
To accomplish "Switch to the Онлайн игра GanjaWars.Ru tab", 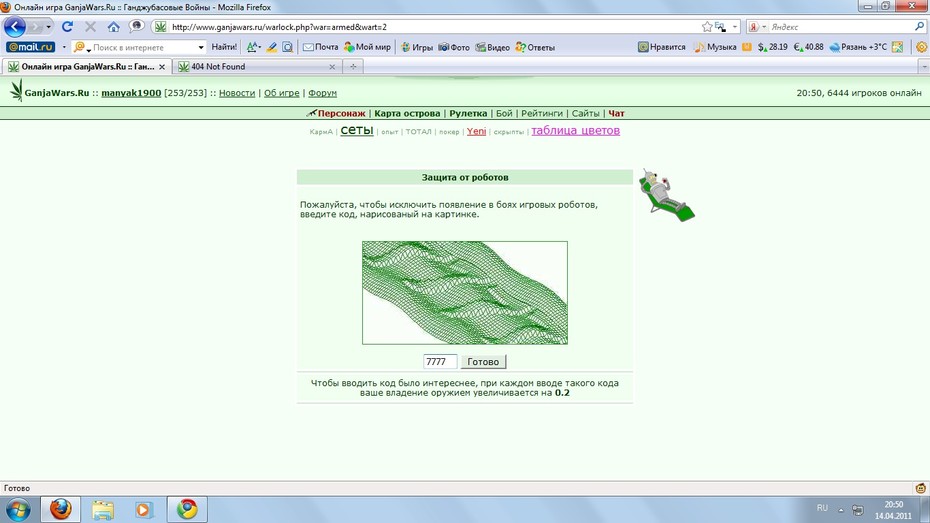I will point(87,66).
